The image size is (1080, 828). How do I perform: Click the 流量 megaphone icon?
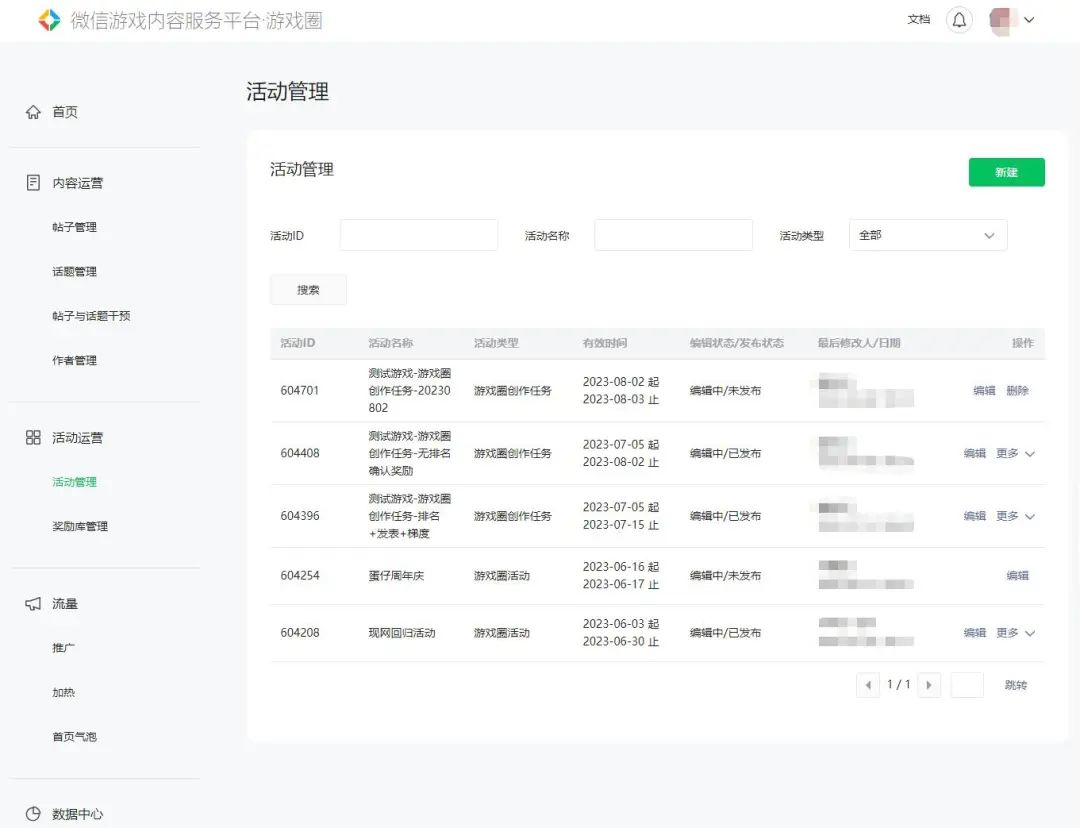point(32,603)
